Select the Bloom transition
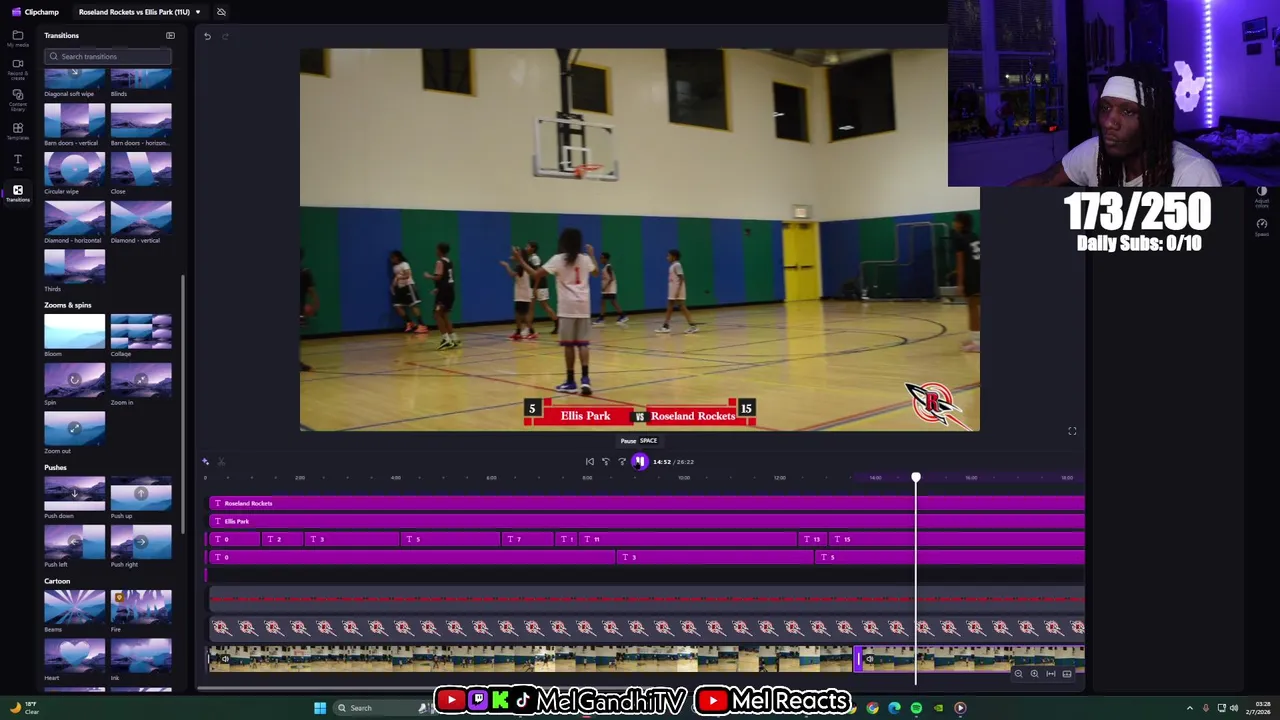 (x=74, y=331)
